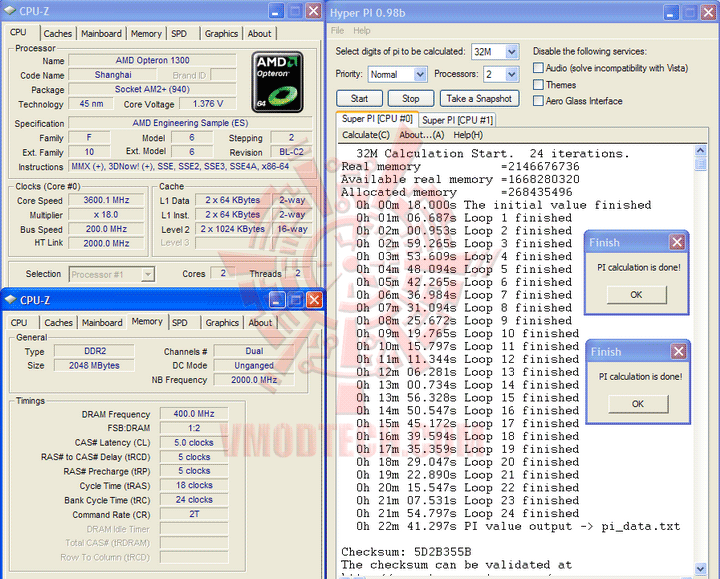This screenshot has width=720, height=579.
Task: Open the Calculate(C) menu
Action: 366,135
